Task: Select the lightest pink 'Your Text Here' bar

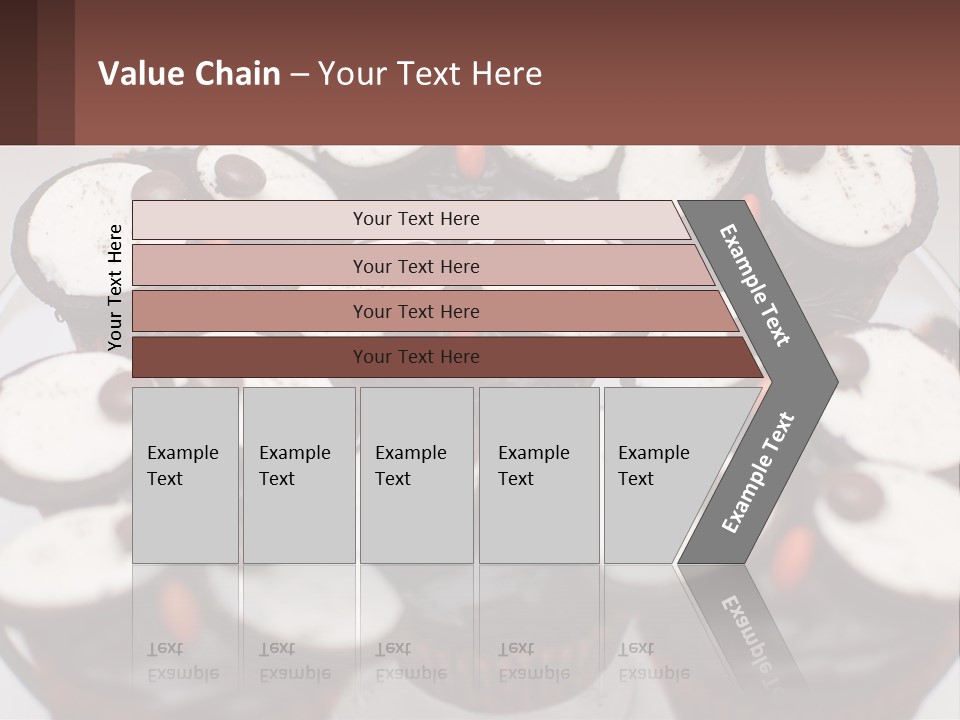Action: [x=411, y=220]
